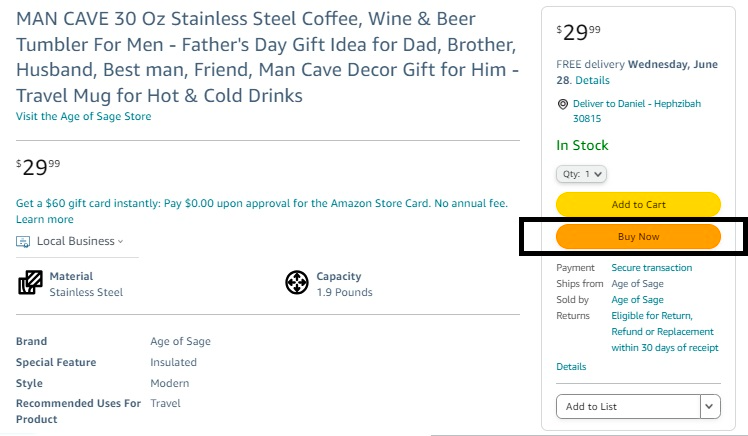The height and width of the screenshot is (436, 748).
Task: Click Age of Sage beside Sold by
Action: point(637,300)
